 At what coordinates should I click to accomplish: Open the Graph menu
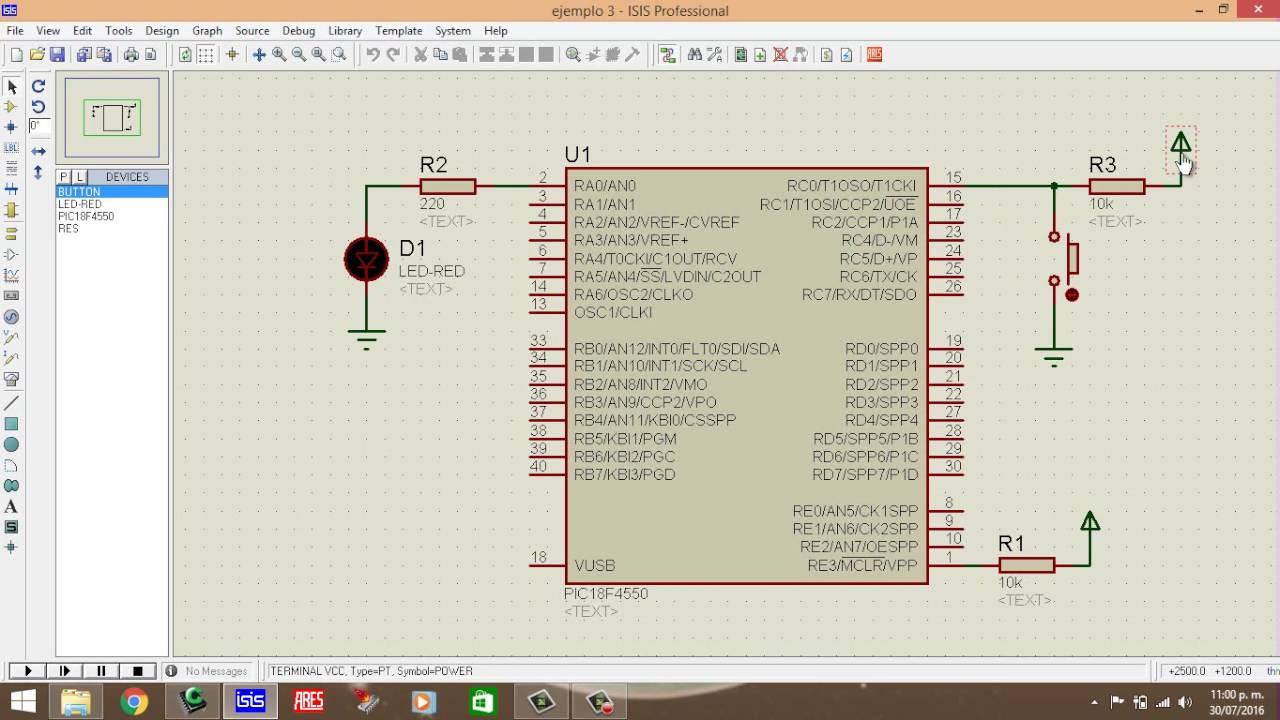207,31
